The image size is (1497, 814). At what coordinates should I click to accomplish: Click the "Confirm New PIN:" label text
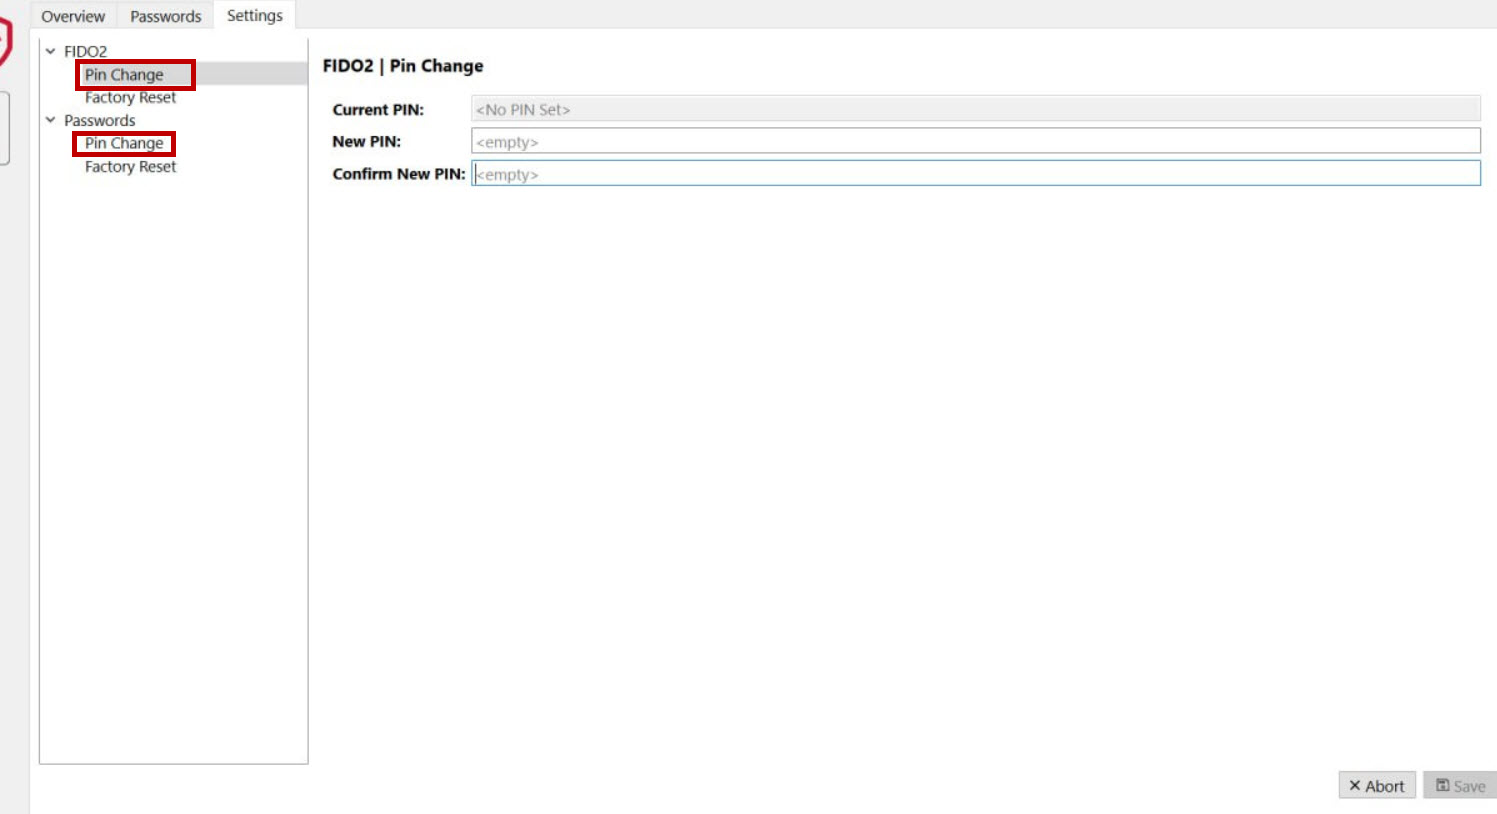398,174
